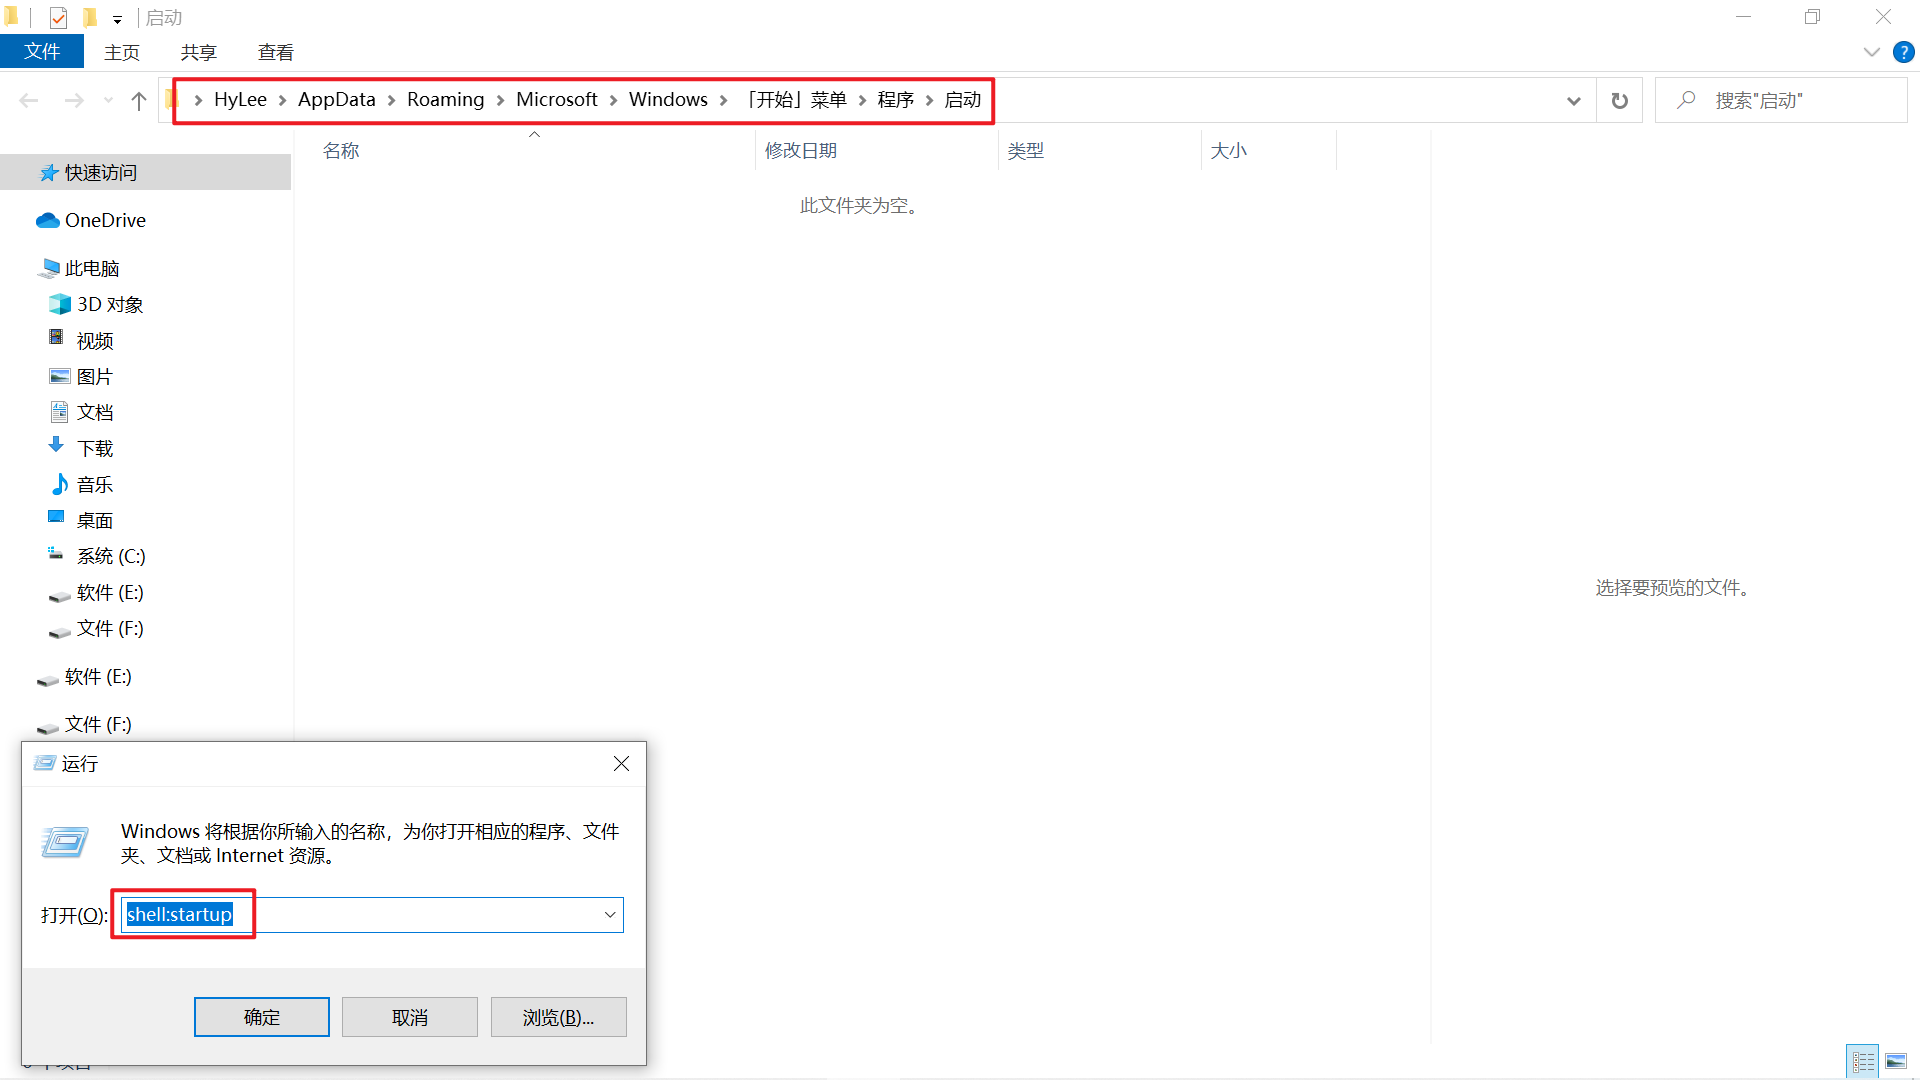Open 文件 (F:) under 此电脑
Viewport: 1920px width, 1080px height.
110,628
